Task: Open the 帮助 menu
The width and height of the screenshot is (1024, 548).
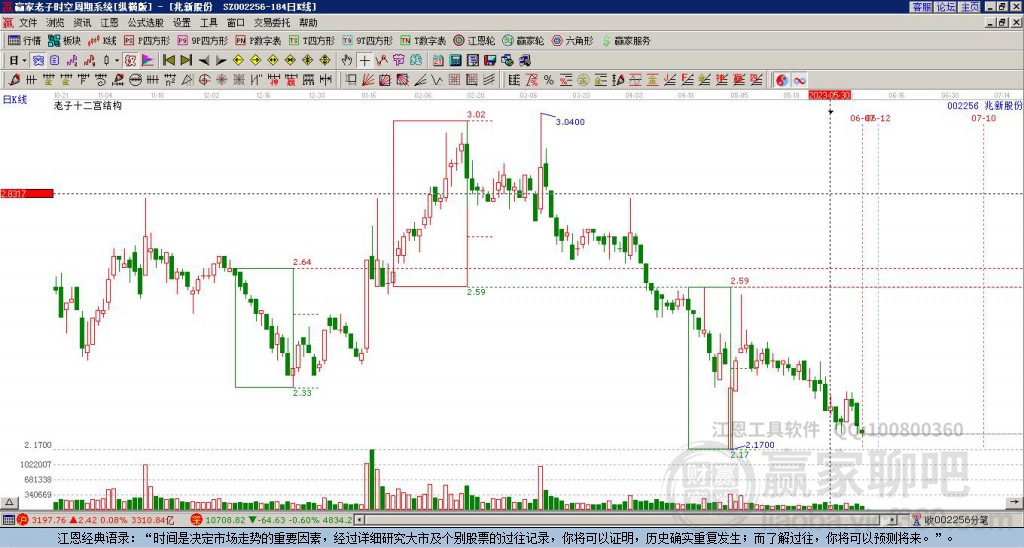Action: (x=308, y=23)
